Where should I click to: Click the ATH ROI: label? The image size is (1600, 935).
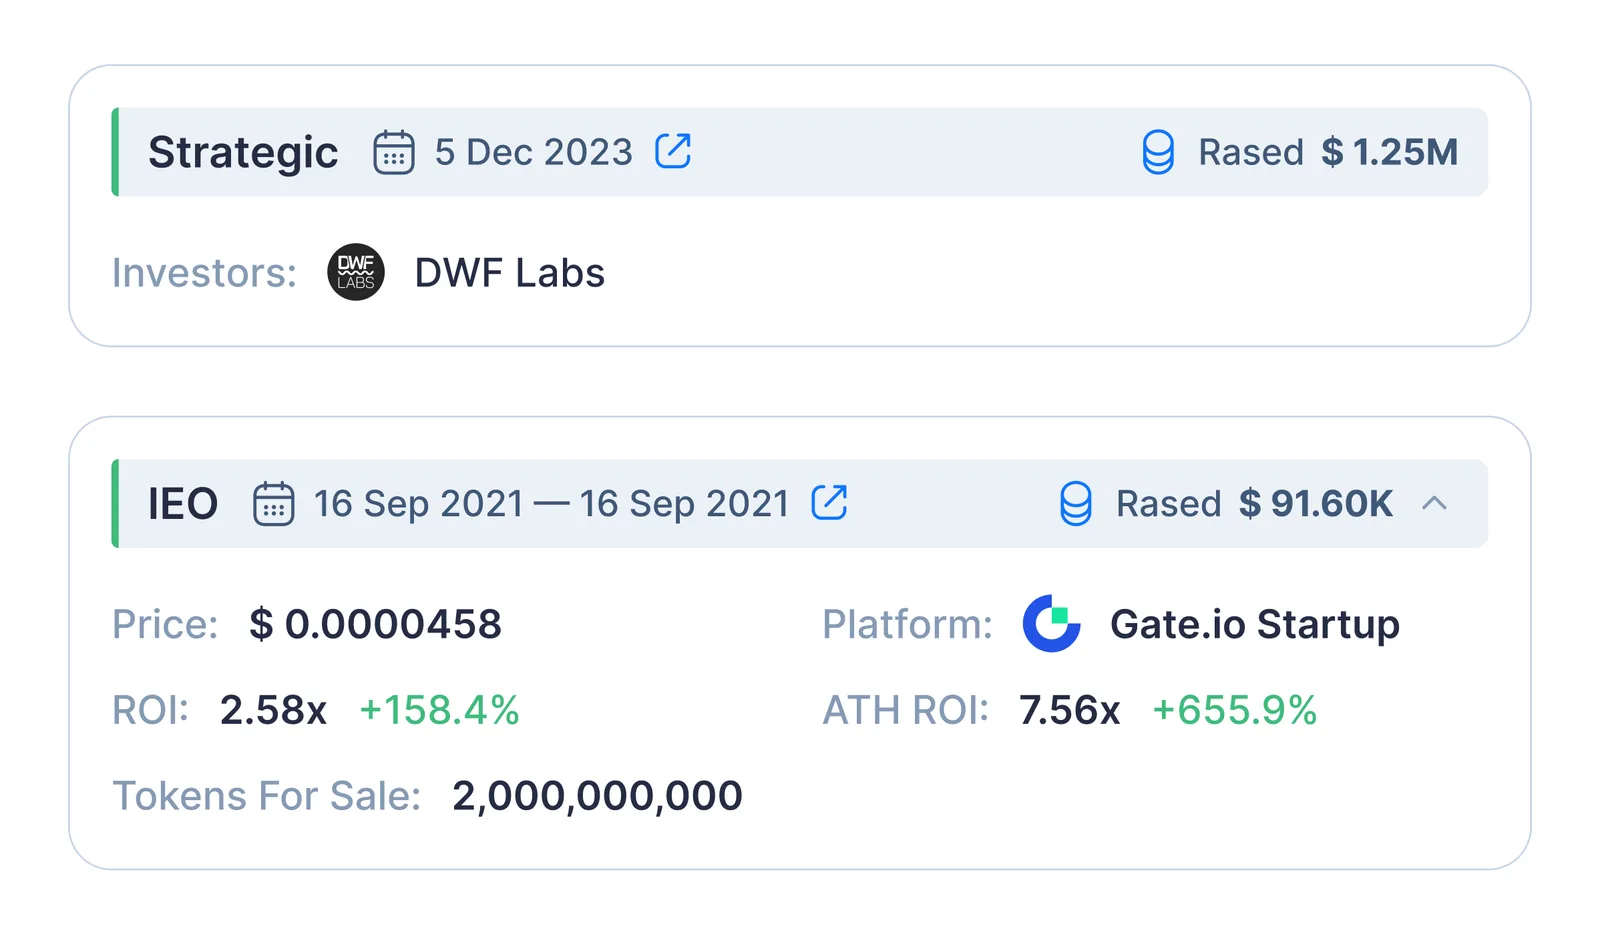(905, 710)
